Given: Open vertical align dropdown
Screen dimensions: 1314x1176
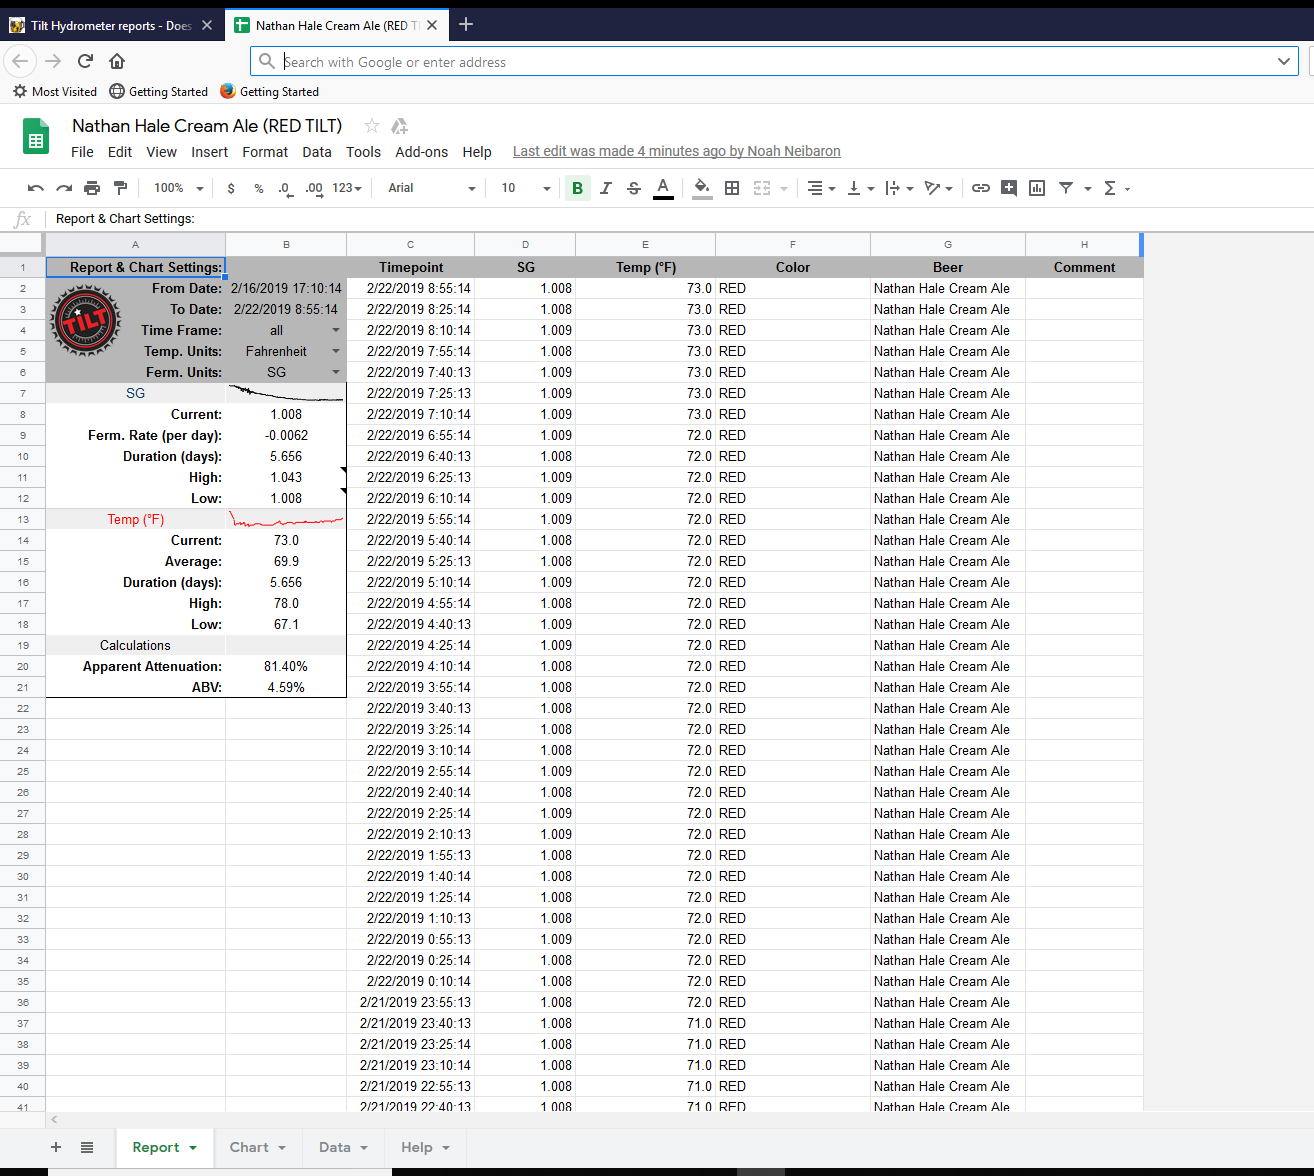Looking at the screenshot, I should tap(860, 188).
